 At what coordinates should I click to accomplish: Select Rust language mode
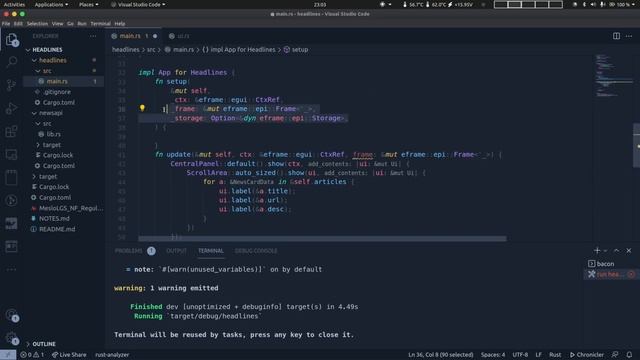(555, 355)
